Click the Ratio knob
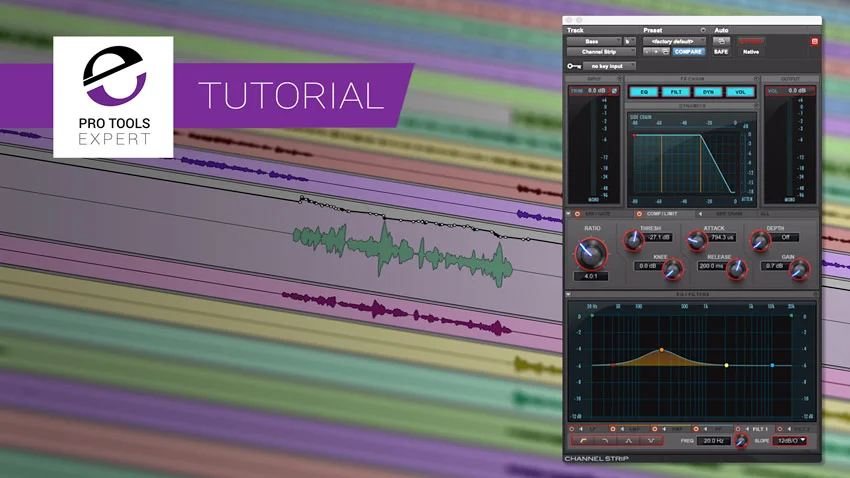 pyautogui.click(x=590, y=254)
